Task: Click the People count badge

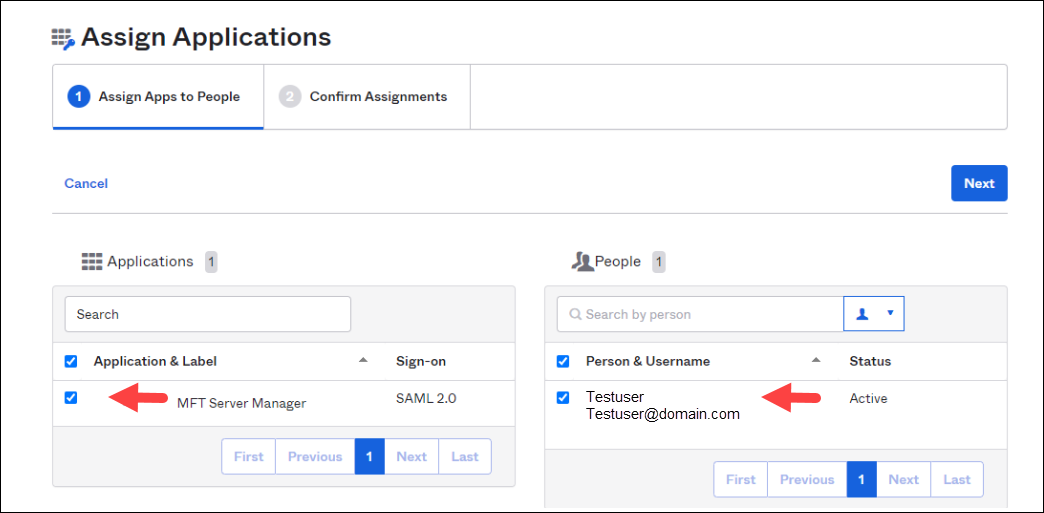Action: pyautogui.click(x=658, y=262)
